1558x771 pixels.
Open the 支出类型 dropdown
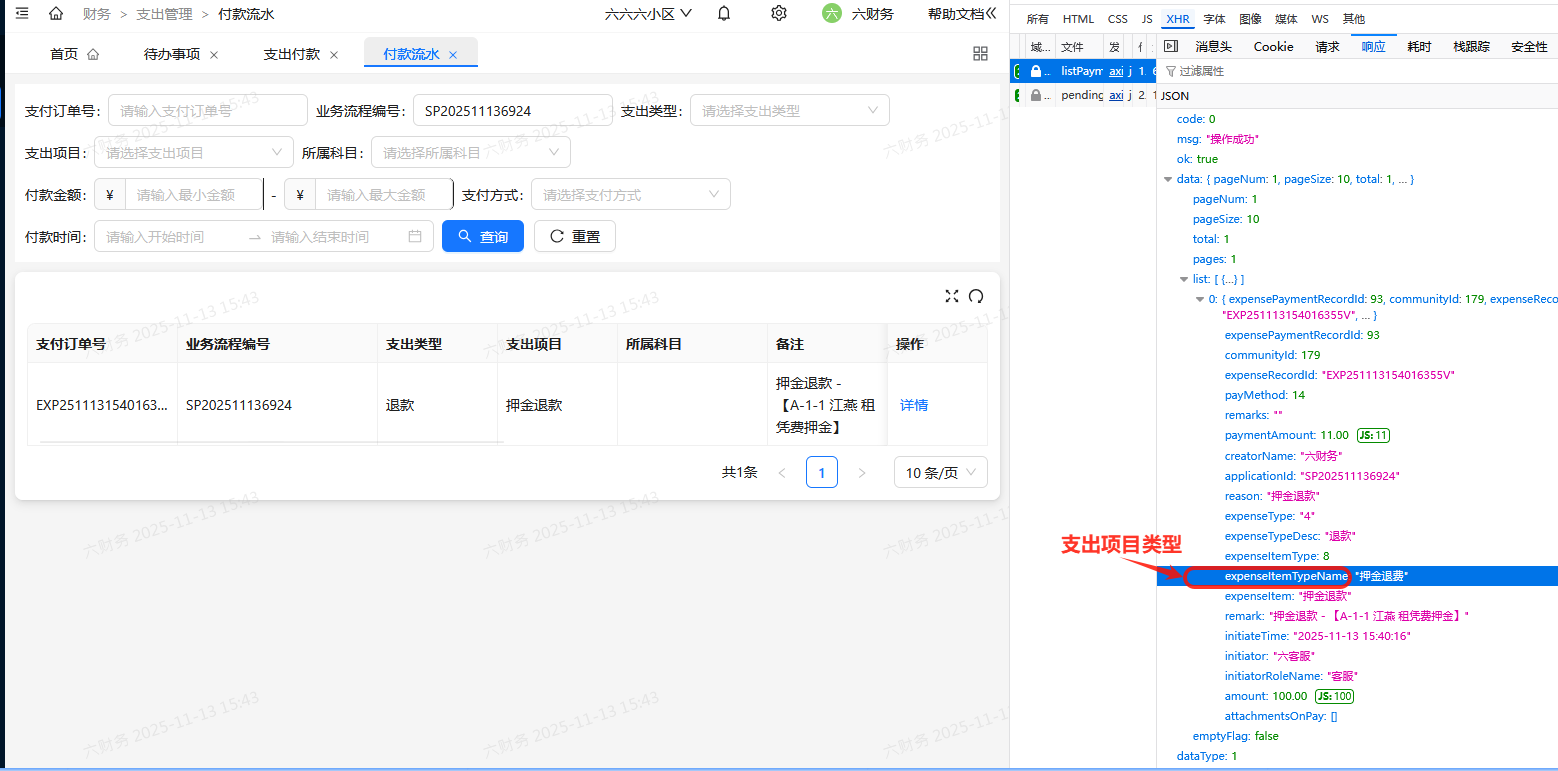pyautogui.click(x=789, y=110)
